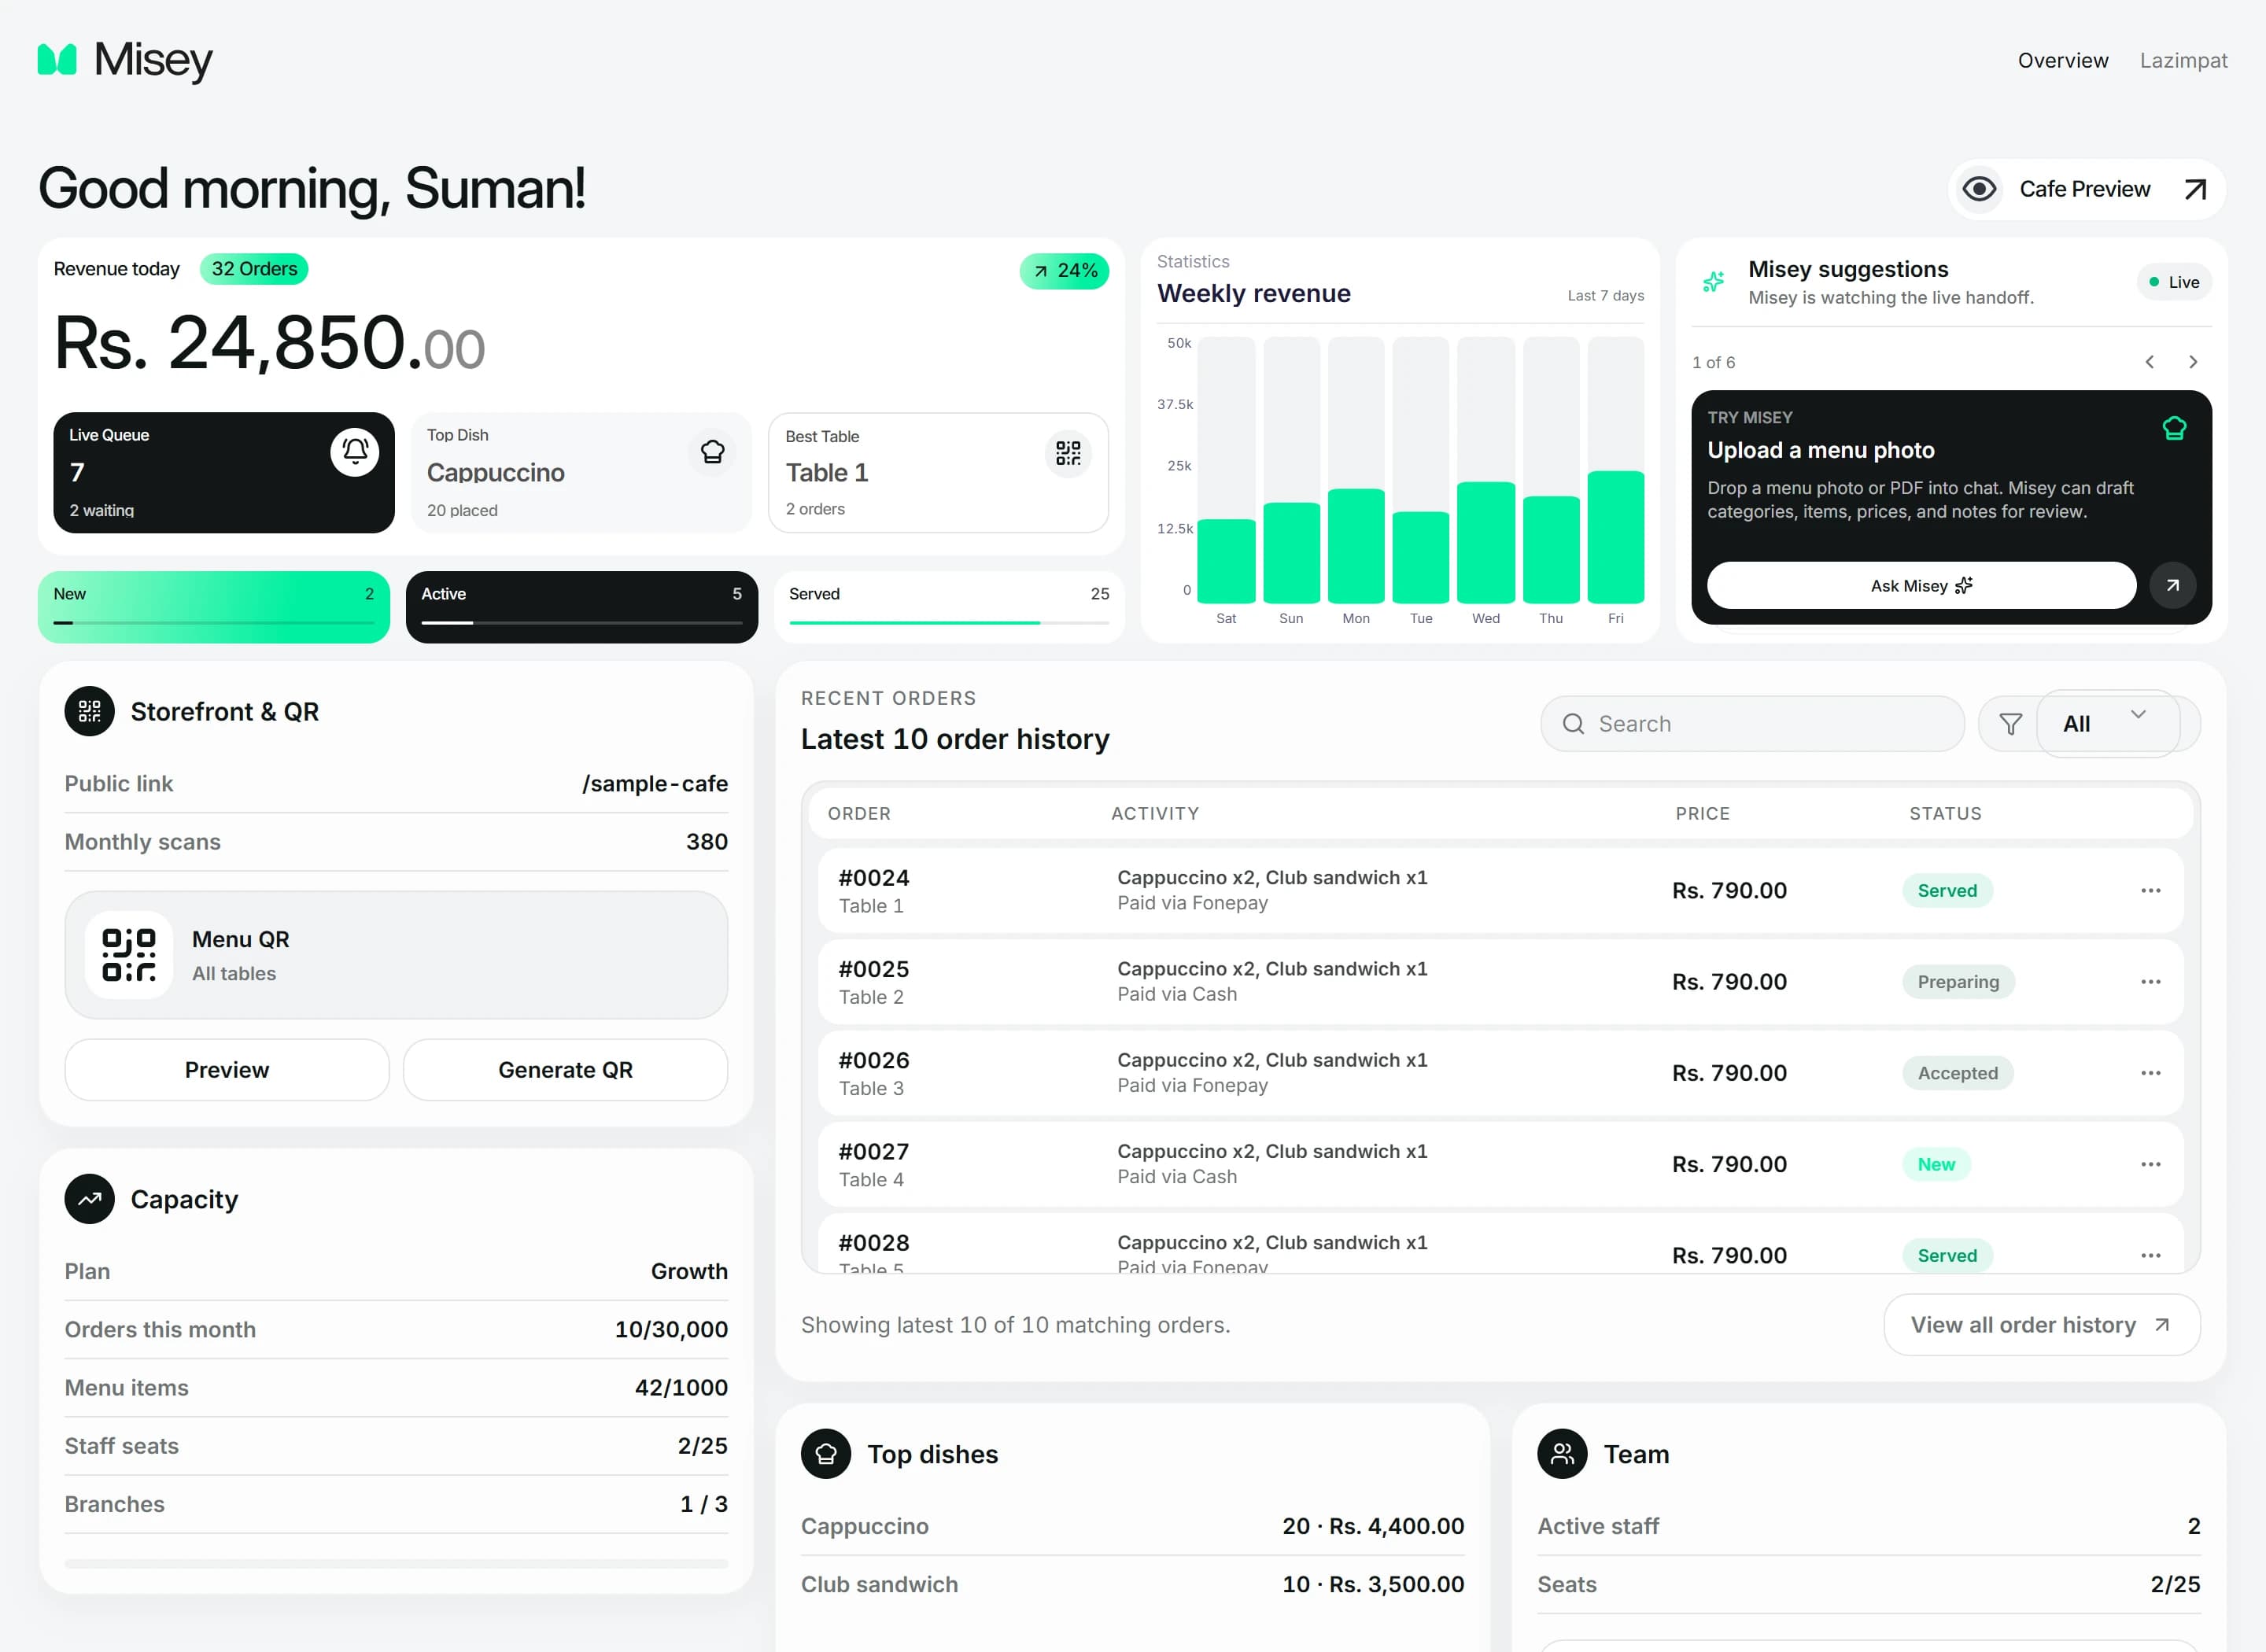The image size is (2266, 1652).
Task: Toggle the Live status pill
Action: (2174, 282)
